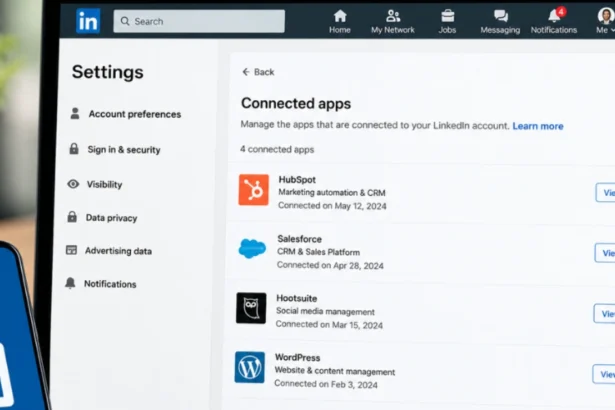Click the red notification count badge
The width and height of the screenshot is (615, 410).
561,12
